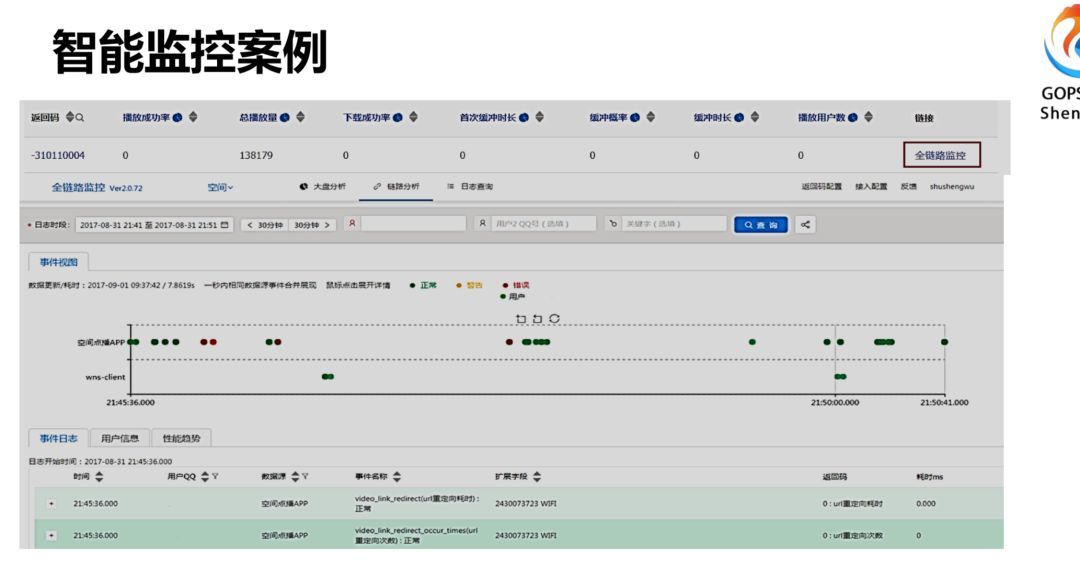Screen dimensions: 1080x568
Task: Toggle the 正常 legend item in chart
Action: (423, 285)
